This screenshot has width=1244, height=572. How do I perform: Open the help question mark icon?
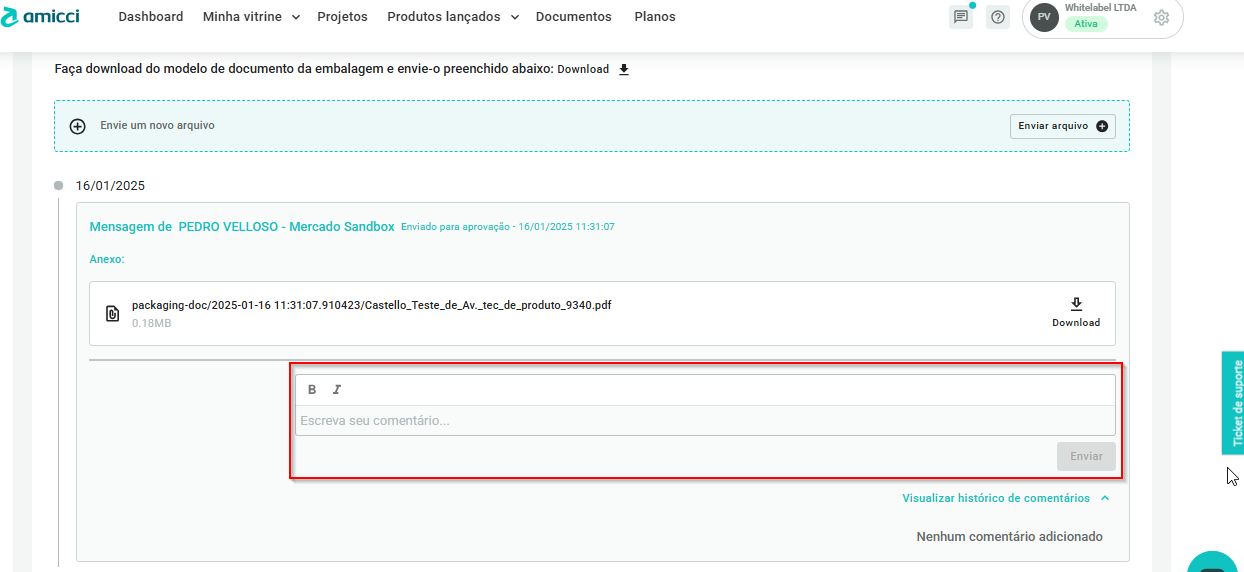(x=997, y=17)
